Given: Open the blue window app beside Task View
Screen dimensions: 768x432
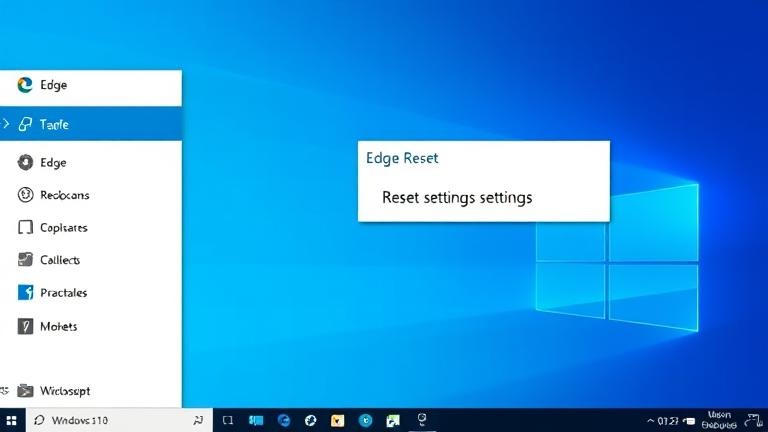Looking at the screenshot, I should pyautogui.click(x=256, y=420).
